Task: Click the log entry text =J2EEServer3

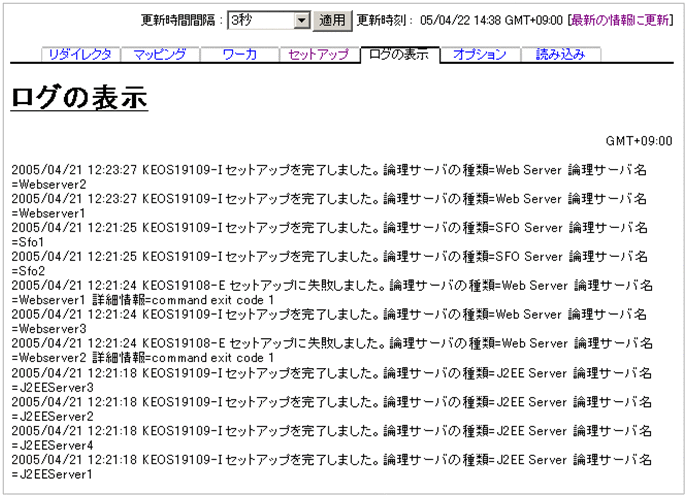Action: coord(53,387)
